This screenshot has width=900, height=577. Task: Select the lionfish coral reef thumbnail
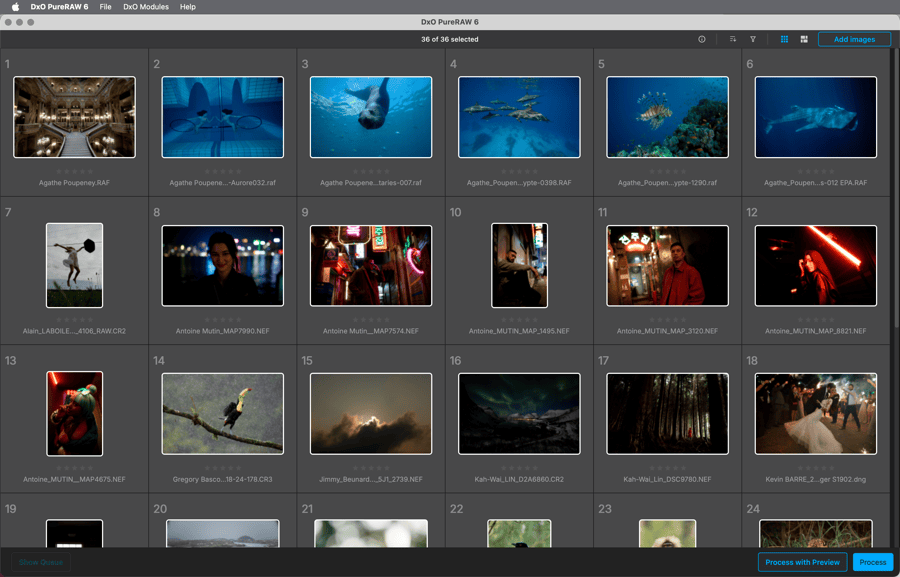click(x=668, y=117)
